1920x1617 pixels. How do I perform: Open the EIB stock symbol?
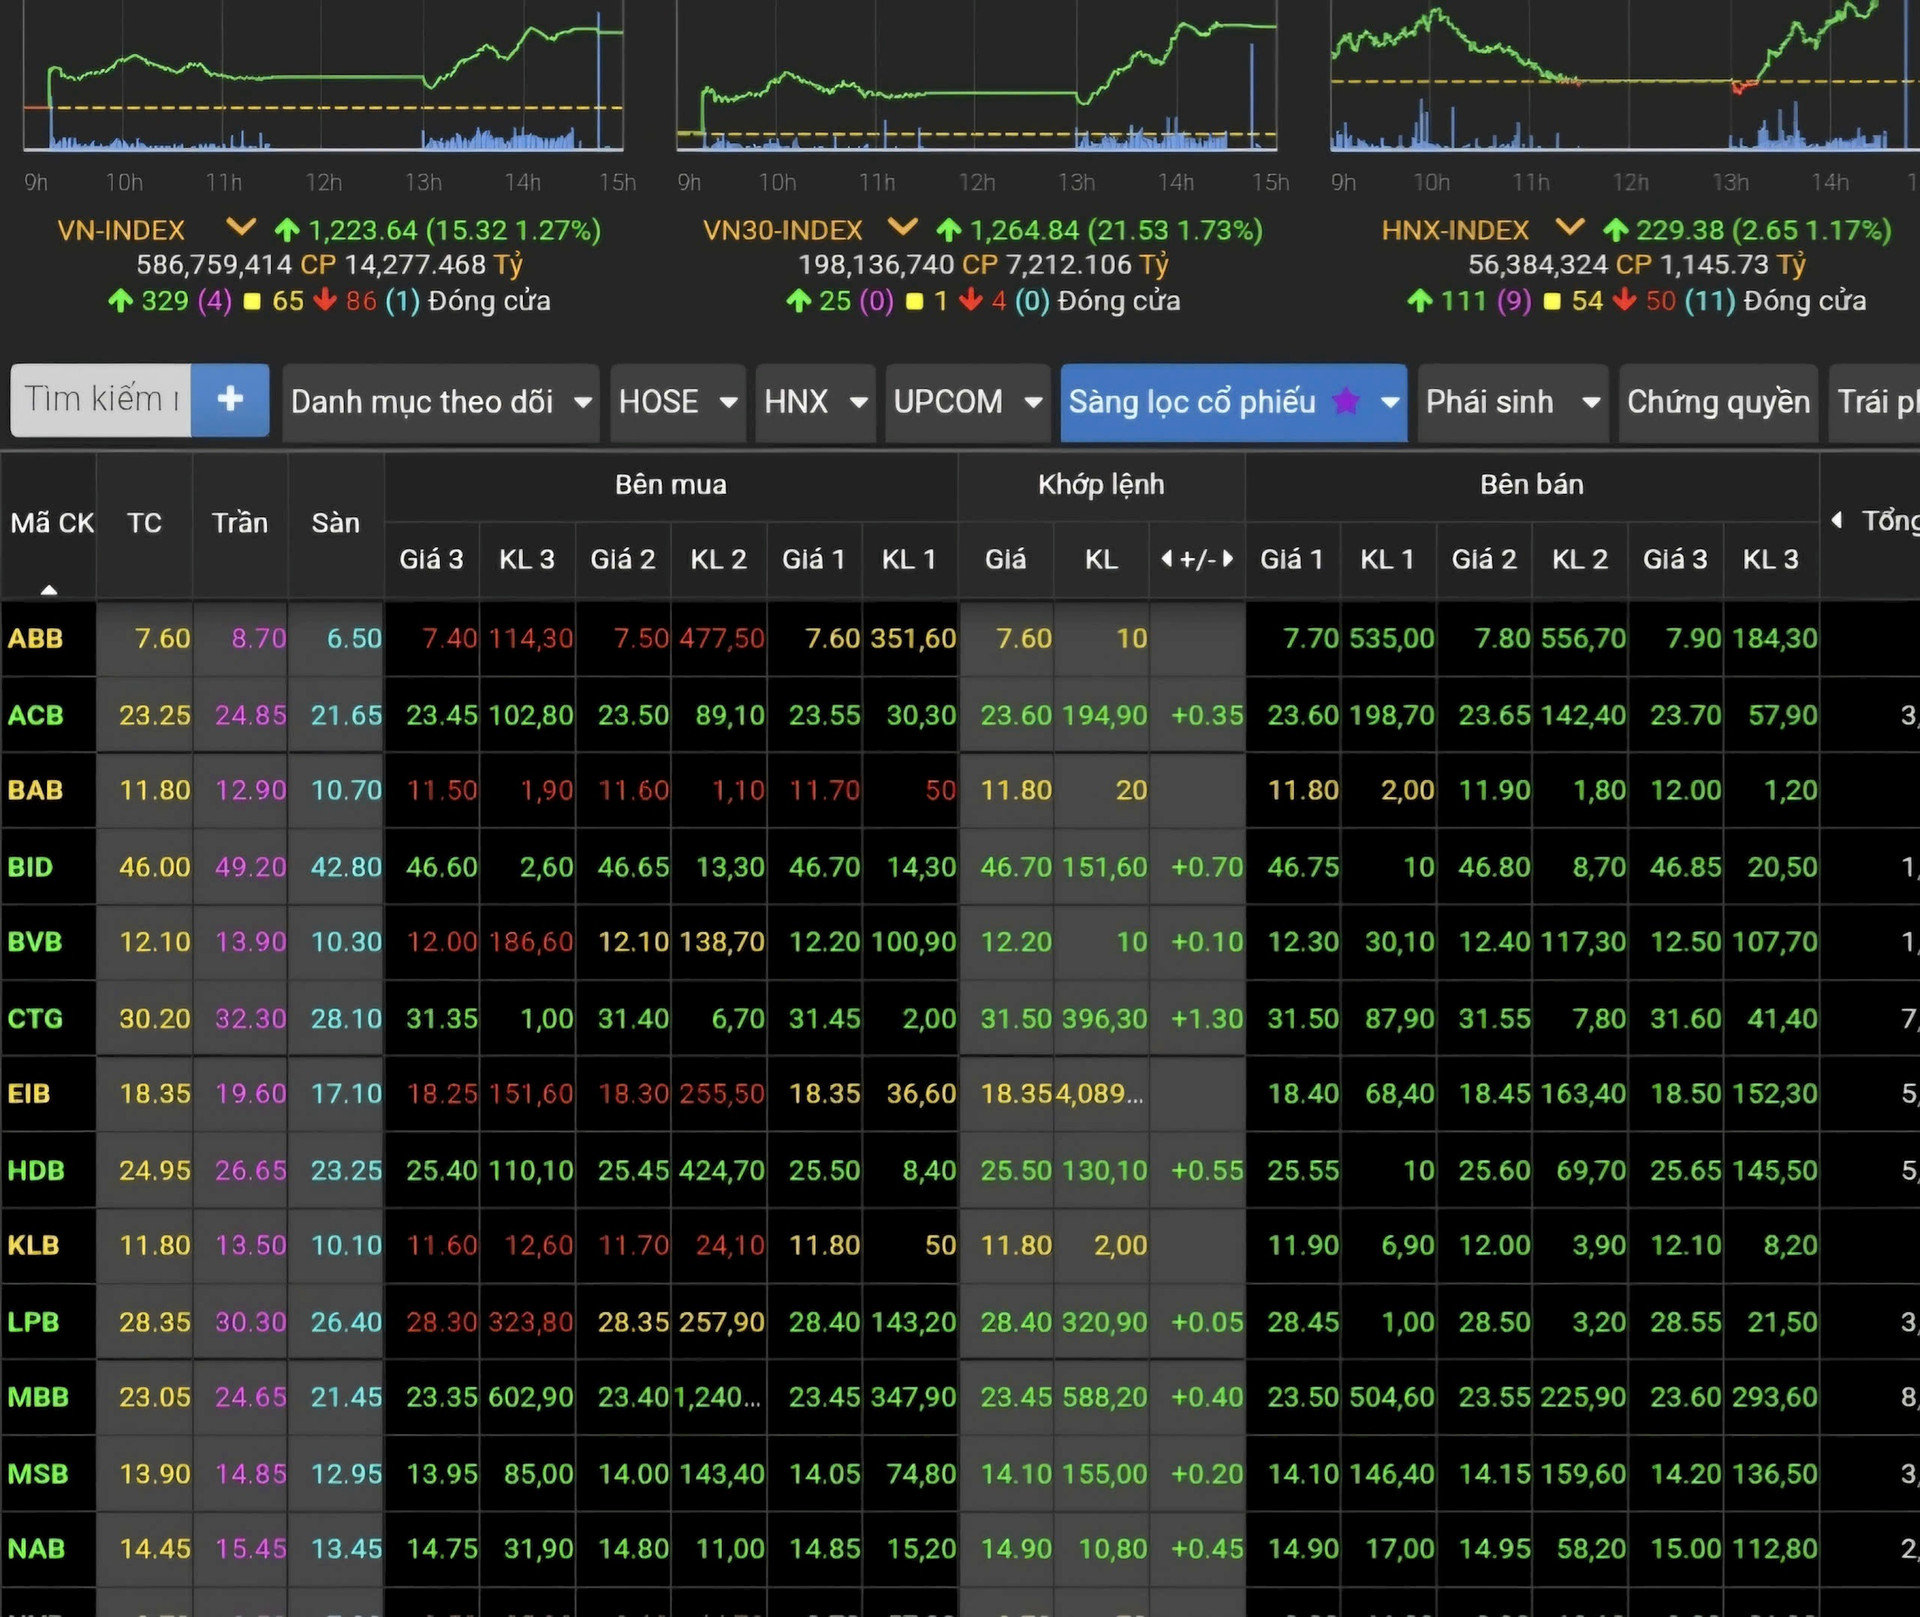coord(29,1094)
